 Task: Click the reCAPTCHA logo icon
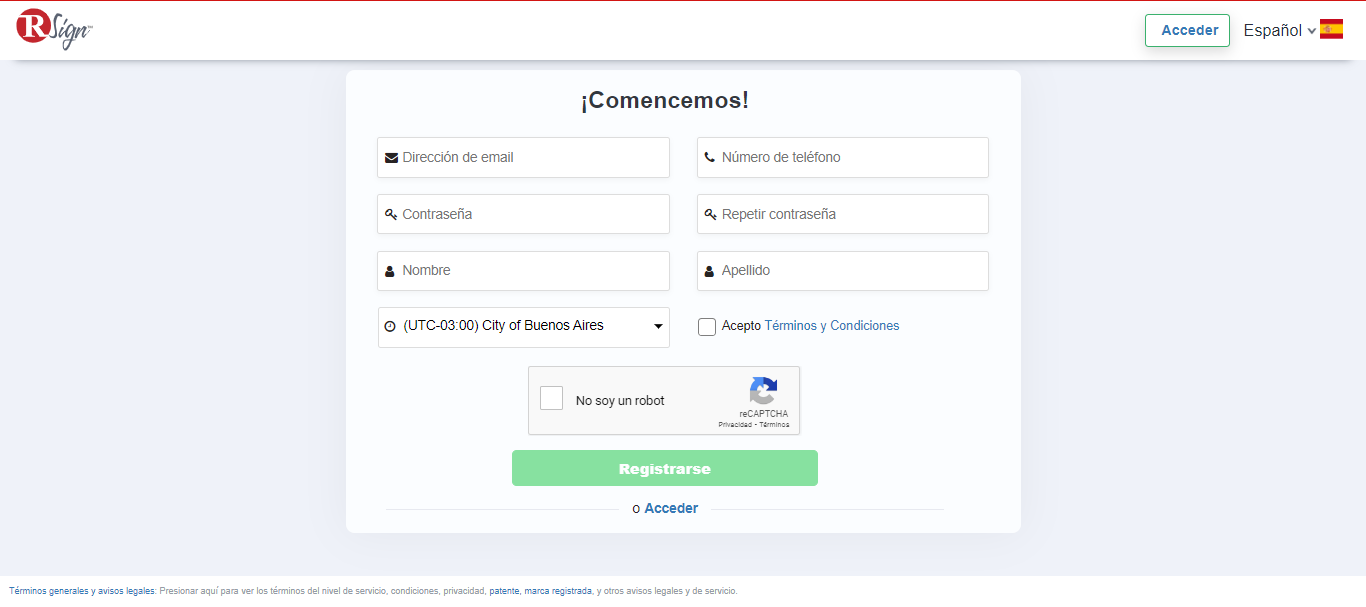[763, 391]
